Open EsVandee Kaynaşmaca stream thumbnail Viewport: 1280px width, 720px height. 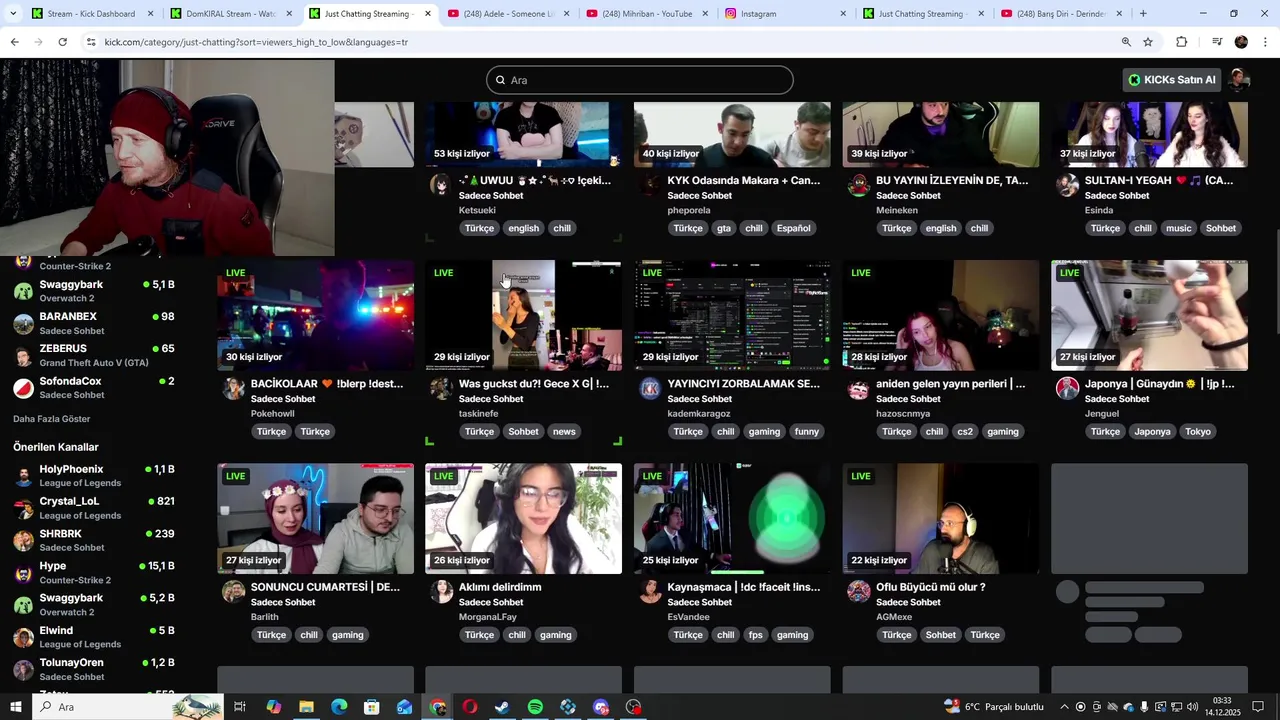tap(732, 519)
